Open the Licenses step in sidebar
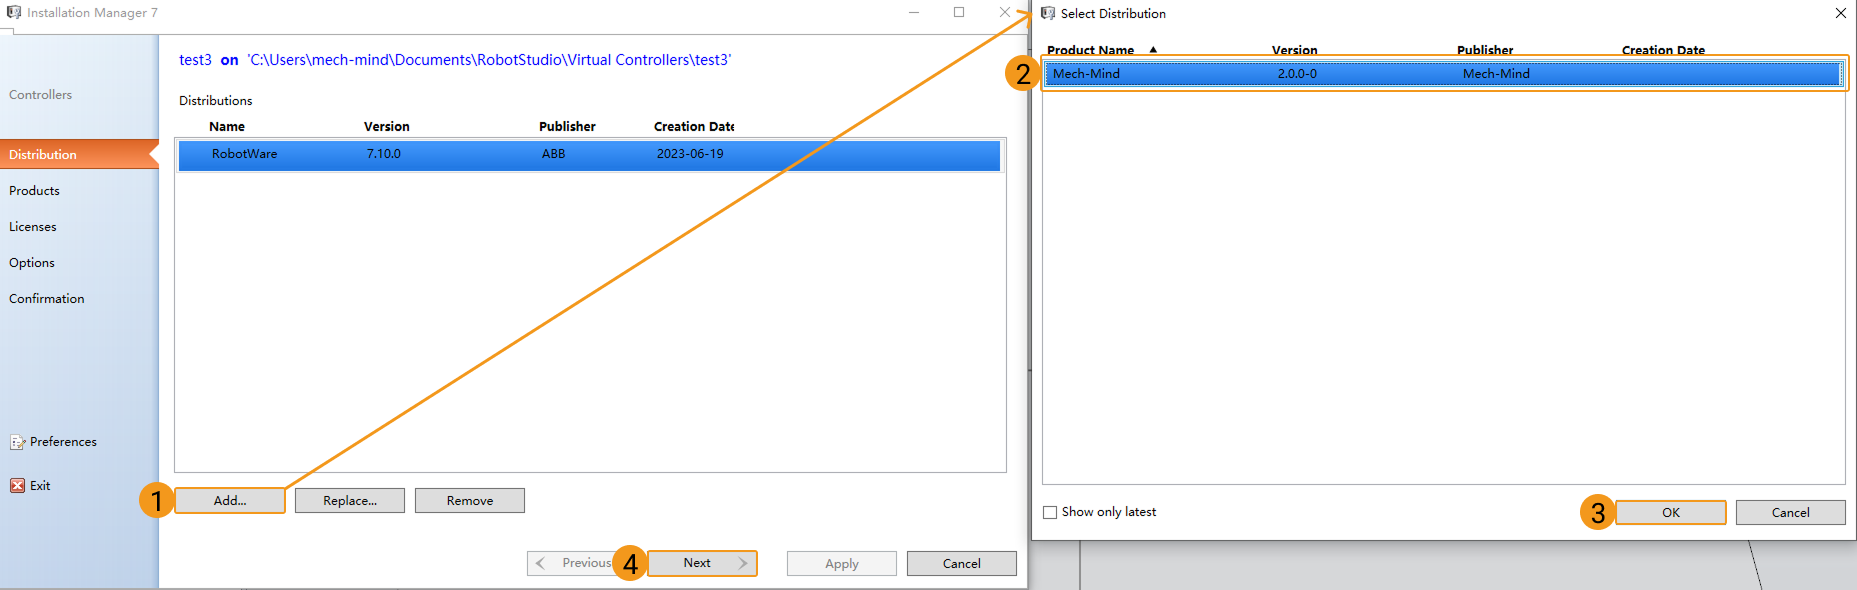The width and height of the screenshot is (1857, 590). coord(33,227)
